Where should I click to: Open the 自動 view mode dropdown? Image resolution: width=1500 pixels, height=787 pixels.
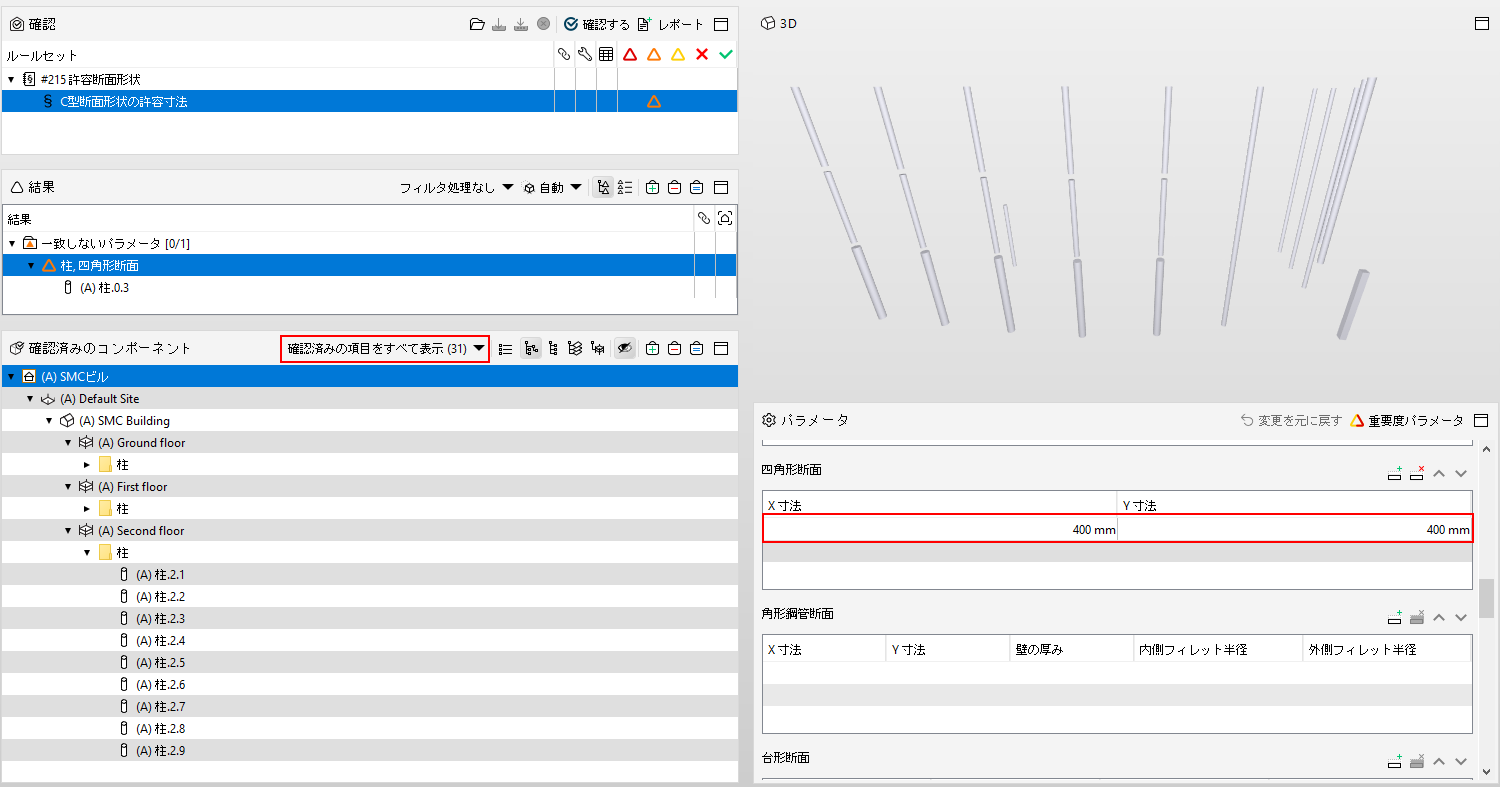tap(553, 187)
